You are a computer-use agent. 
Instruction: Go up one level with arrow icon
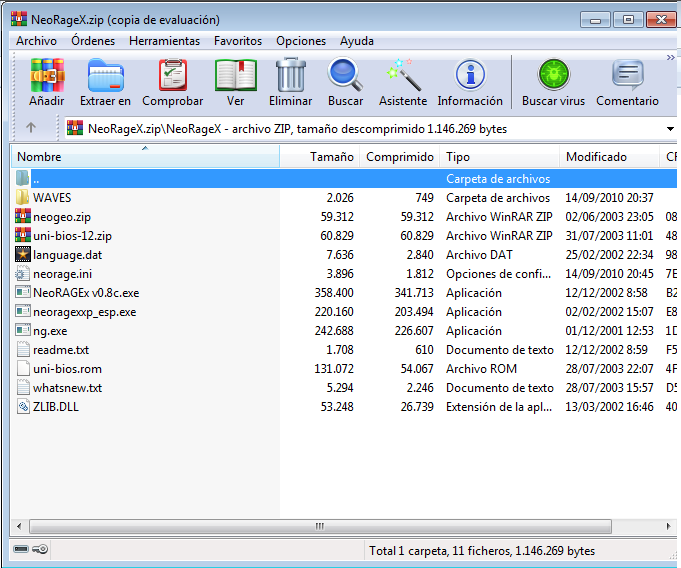(30, 128)
